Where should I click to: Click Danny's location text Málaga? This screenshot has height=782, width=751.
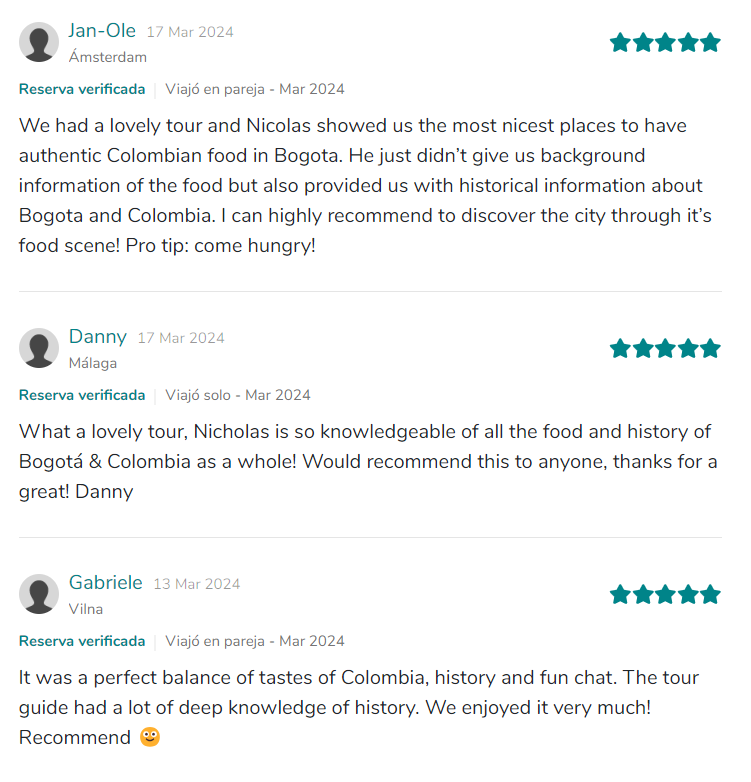click(93, 363)
